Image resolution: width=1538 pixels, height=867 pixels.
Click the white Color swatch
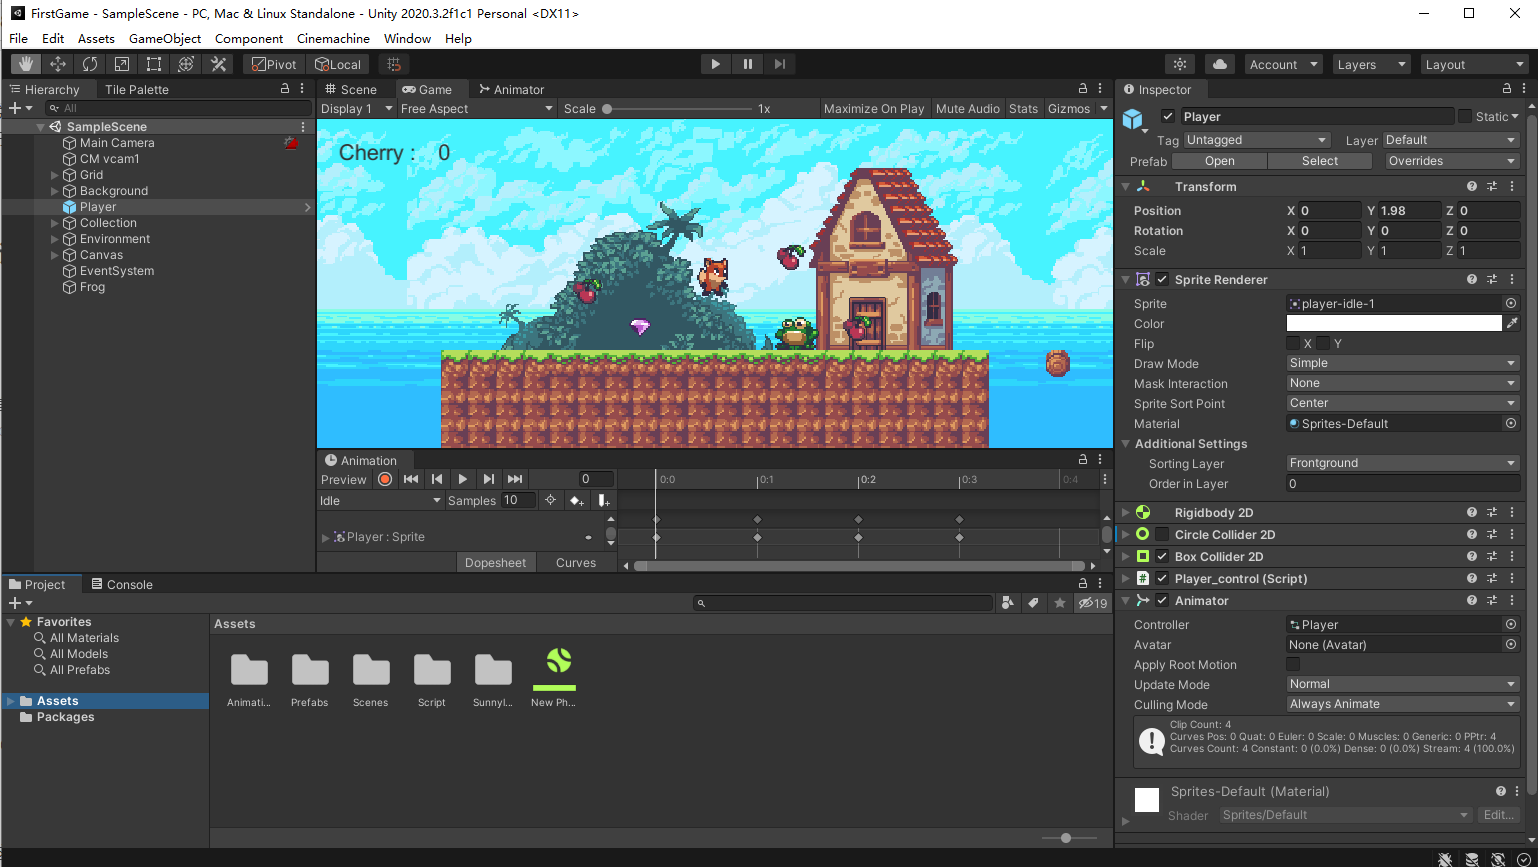[x=1394, y=323]
